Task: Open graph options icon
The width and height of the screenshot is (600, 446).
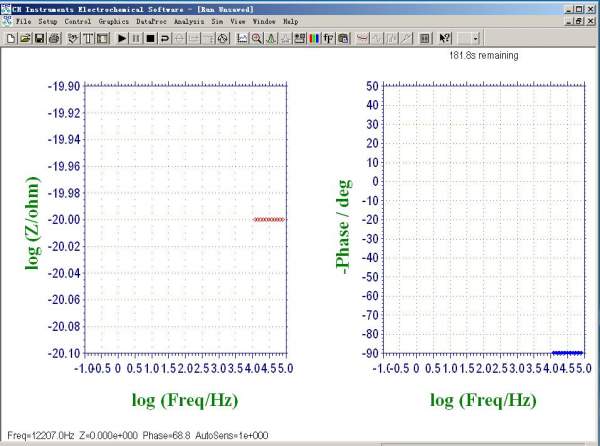Action: click(x=300, y=38)
